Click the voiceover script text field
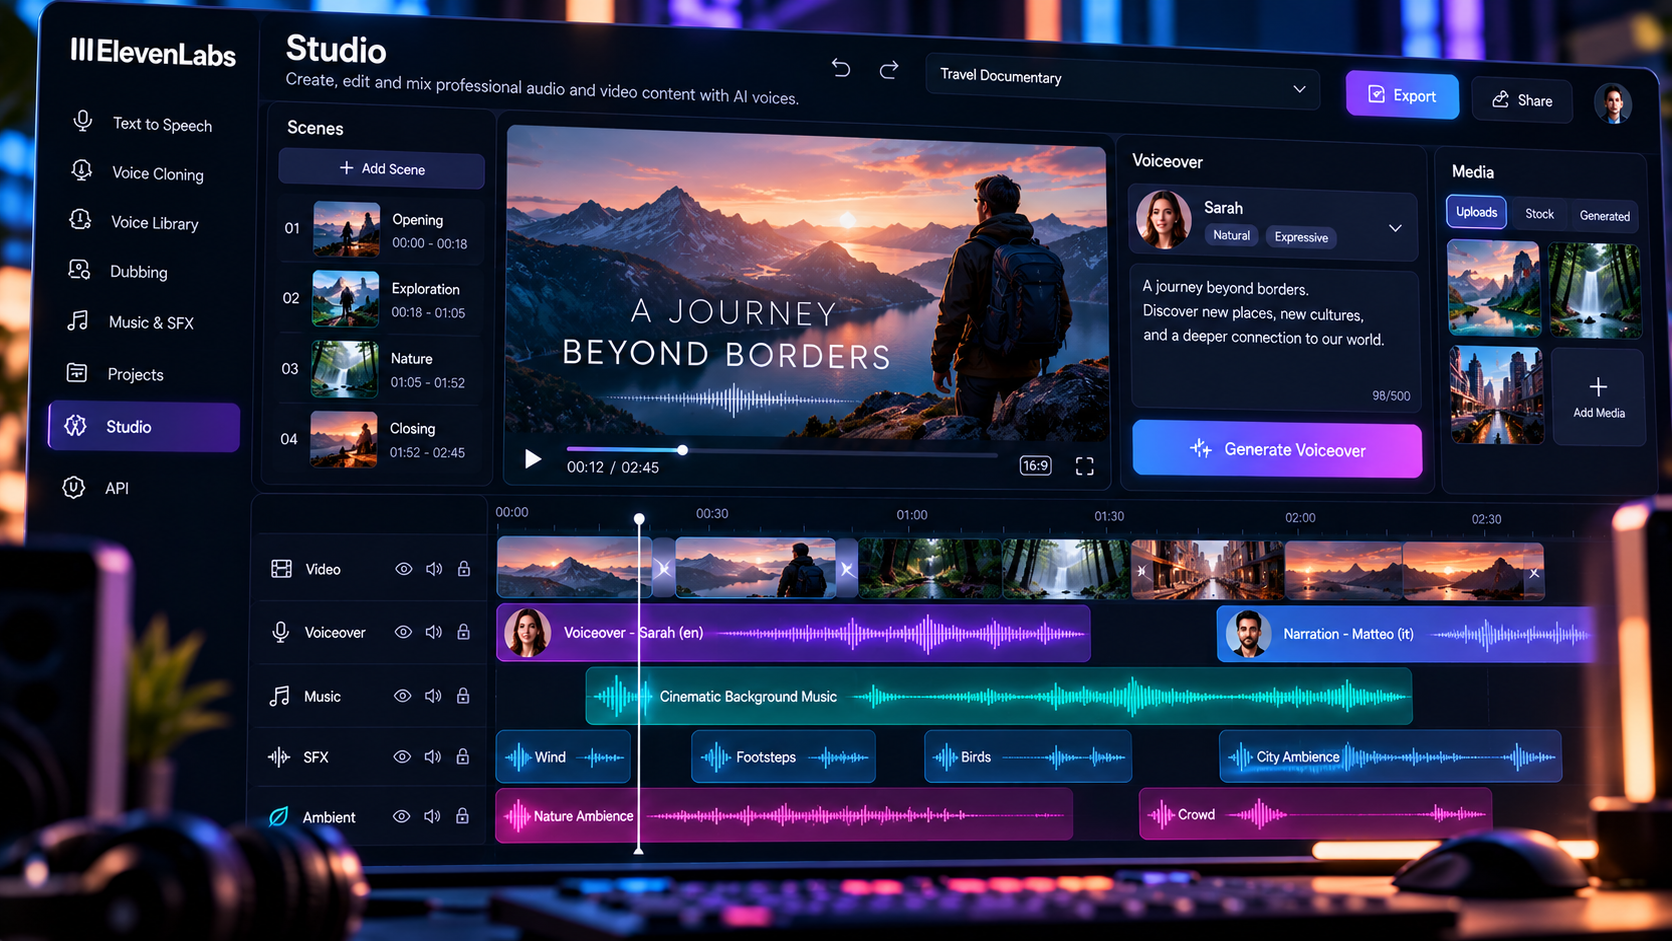 (1275, 338)
